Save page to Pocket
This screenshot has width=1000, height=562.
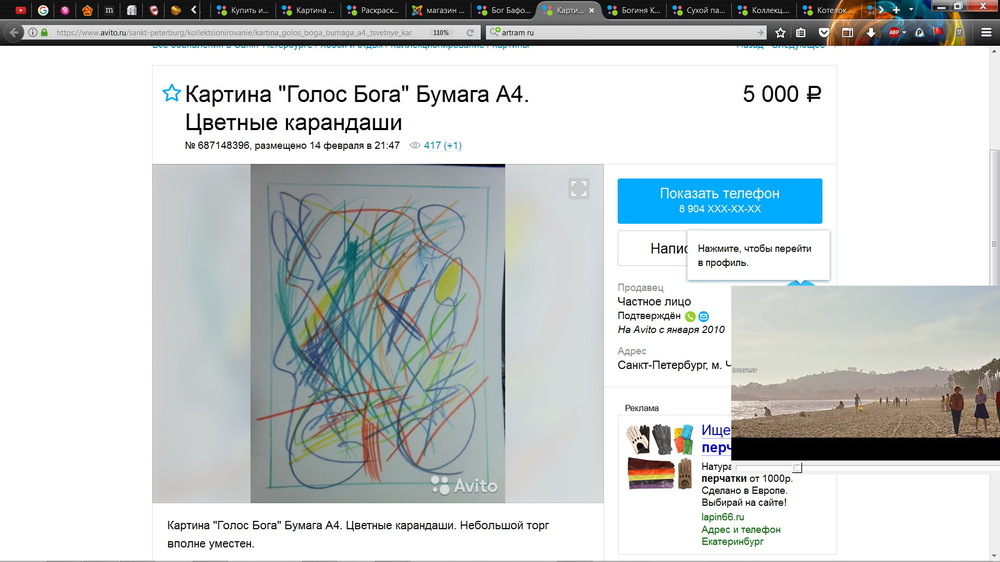[823, 32]
